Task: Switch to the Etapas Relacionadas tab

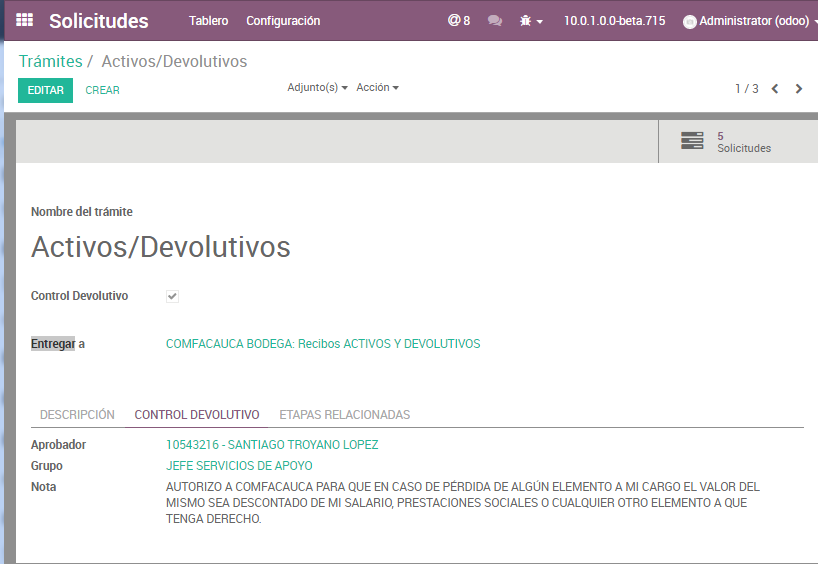Action: pos(344,414)
